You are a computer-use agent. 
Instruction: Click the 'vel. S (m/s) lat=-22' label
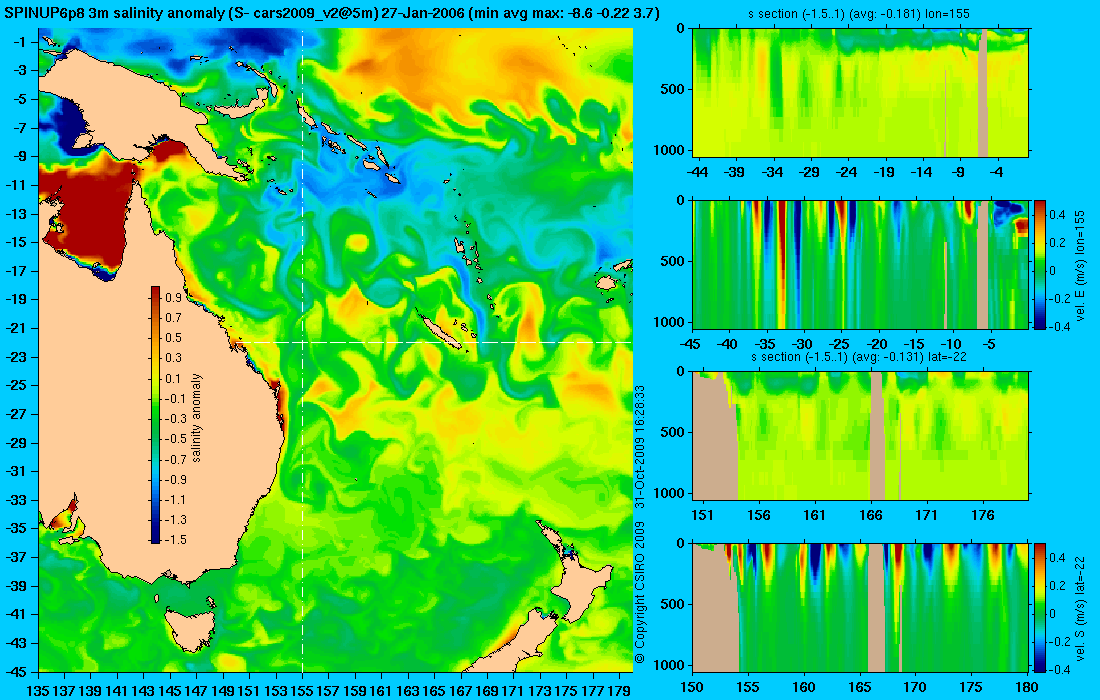pyautogui.click(x=1080, y=607)
